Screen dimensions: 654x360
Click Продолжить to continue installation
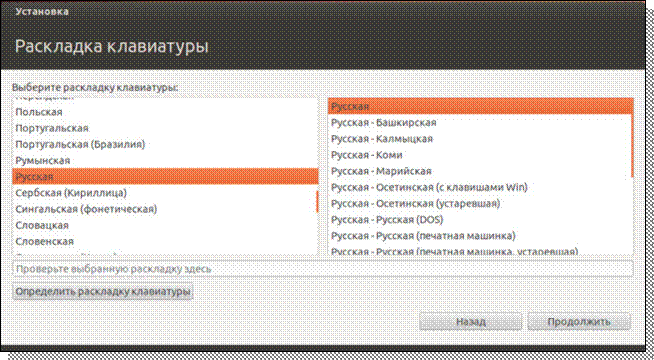tap(579, 322)
